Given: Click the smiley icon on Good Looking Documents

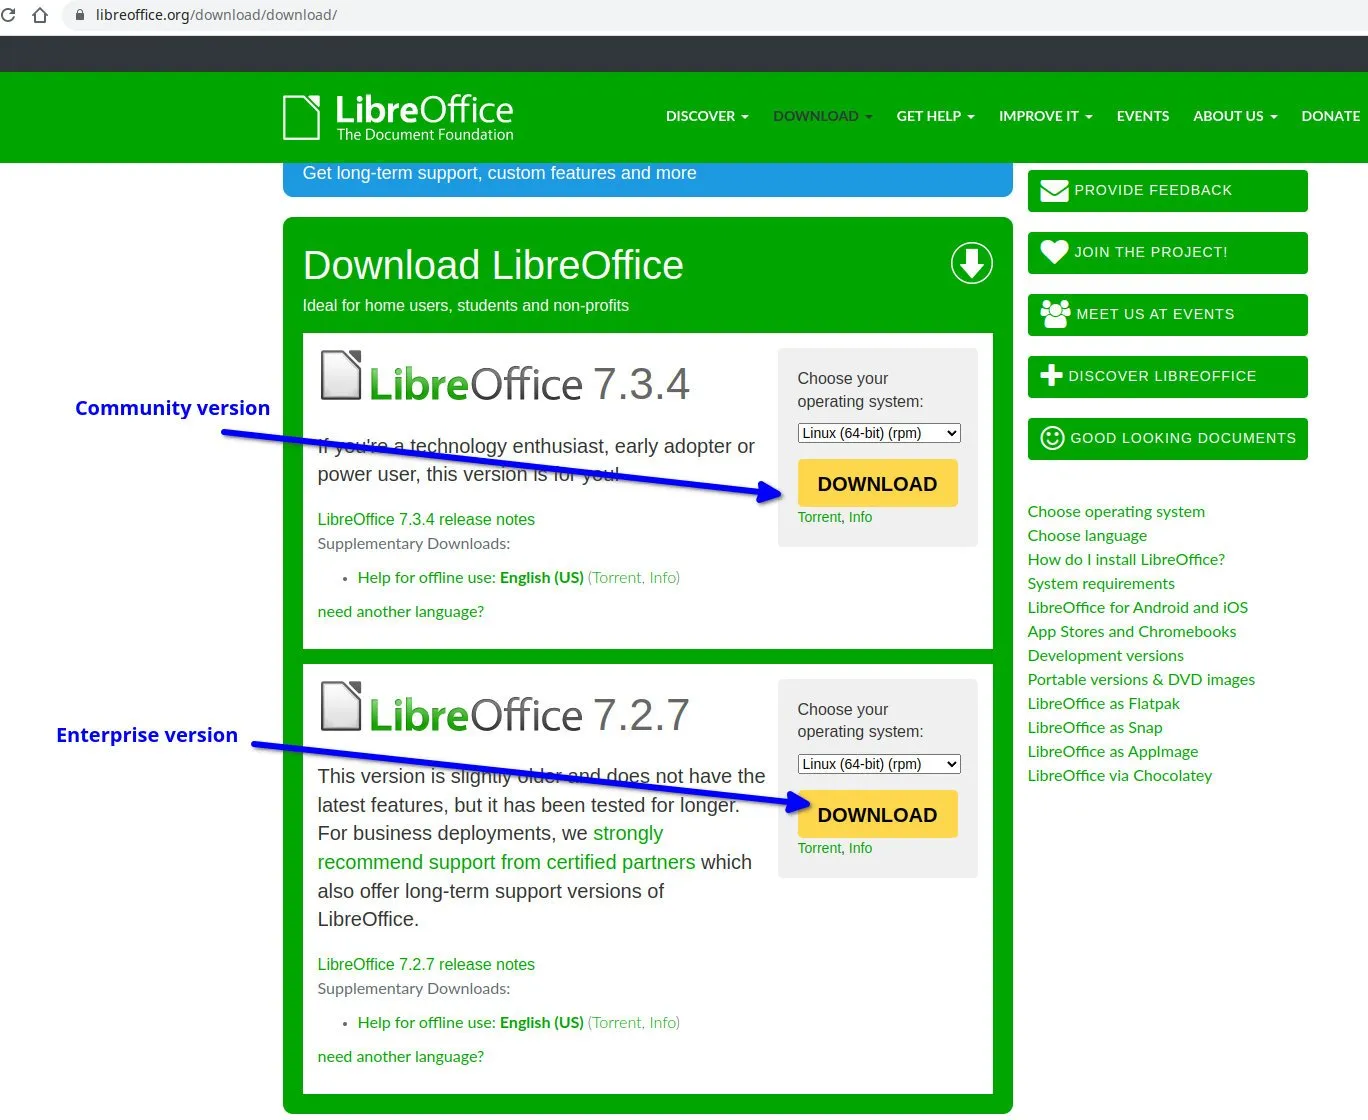Looking at the screenshot, I should click(x=1052, y=438).
